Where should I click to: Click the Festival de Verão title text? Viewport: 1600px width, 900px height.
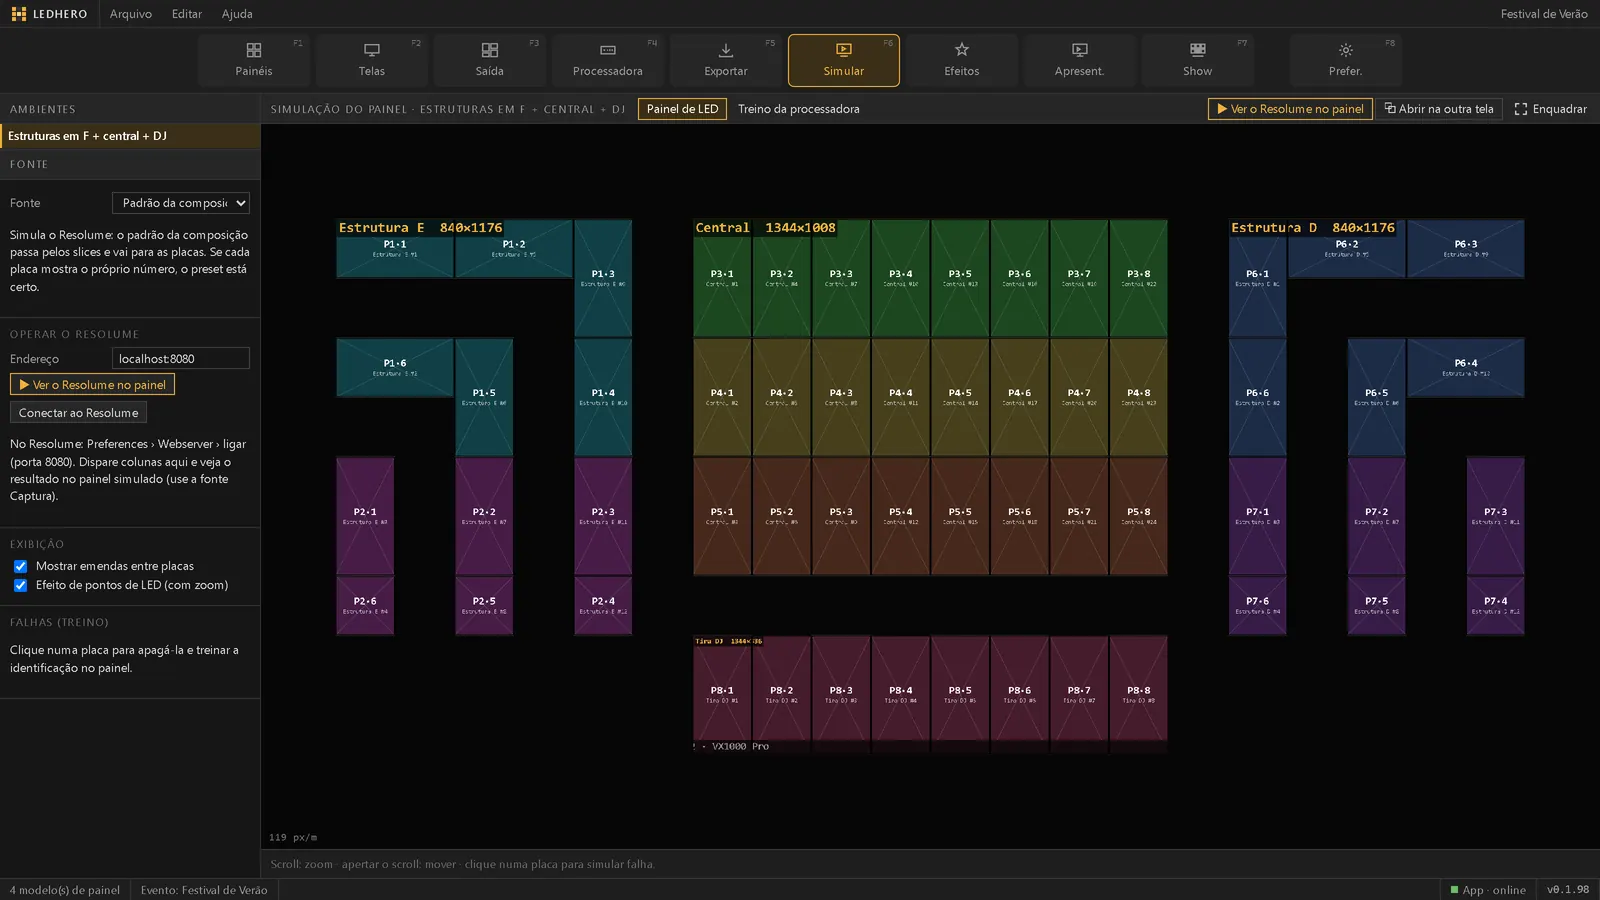click(x=1544, y=14)
